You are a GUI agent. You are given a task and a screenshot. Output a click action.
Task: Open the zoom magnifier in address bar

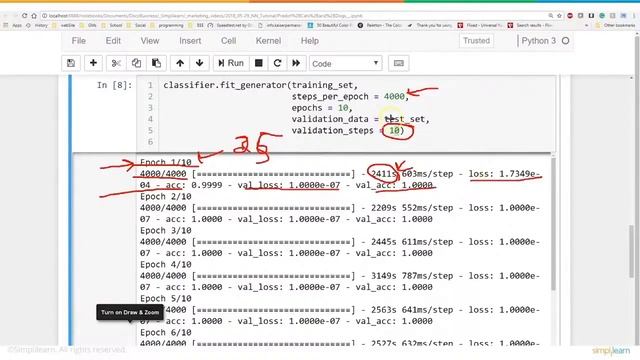click(x=551, y=16)
